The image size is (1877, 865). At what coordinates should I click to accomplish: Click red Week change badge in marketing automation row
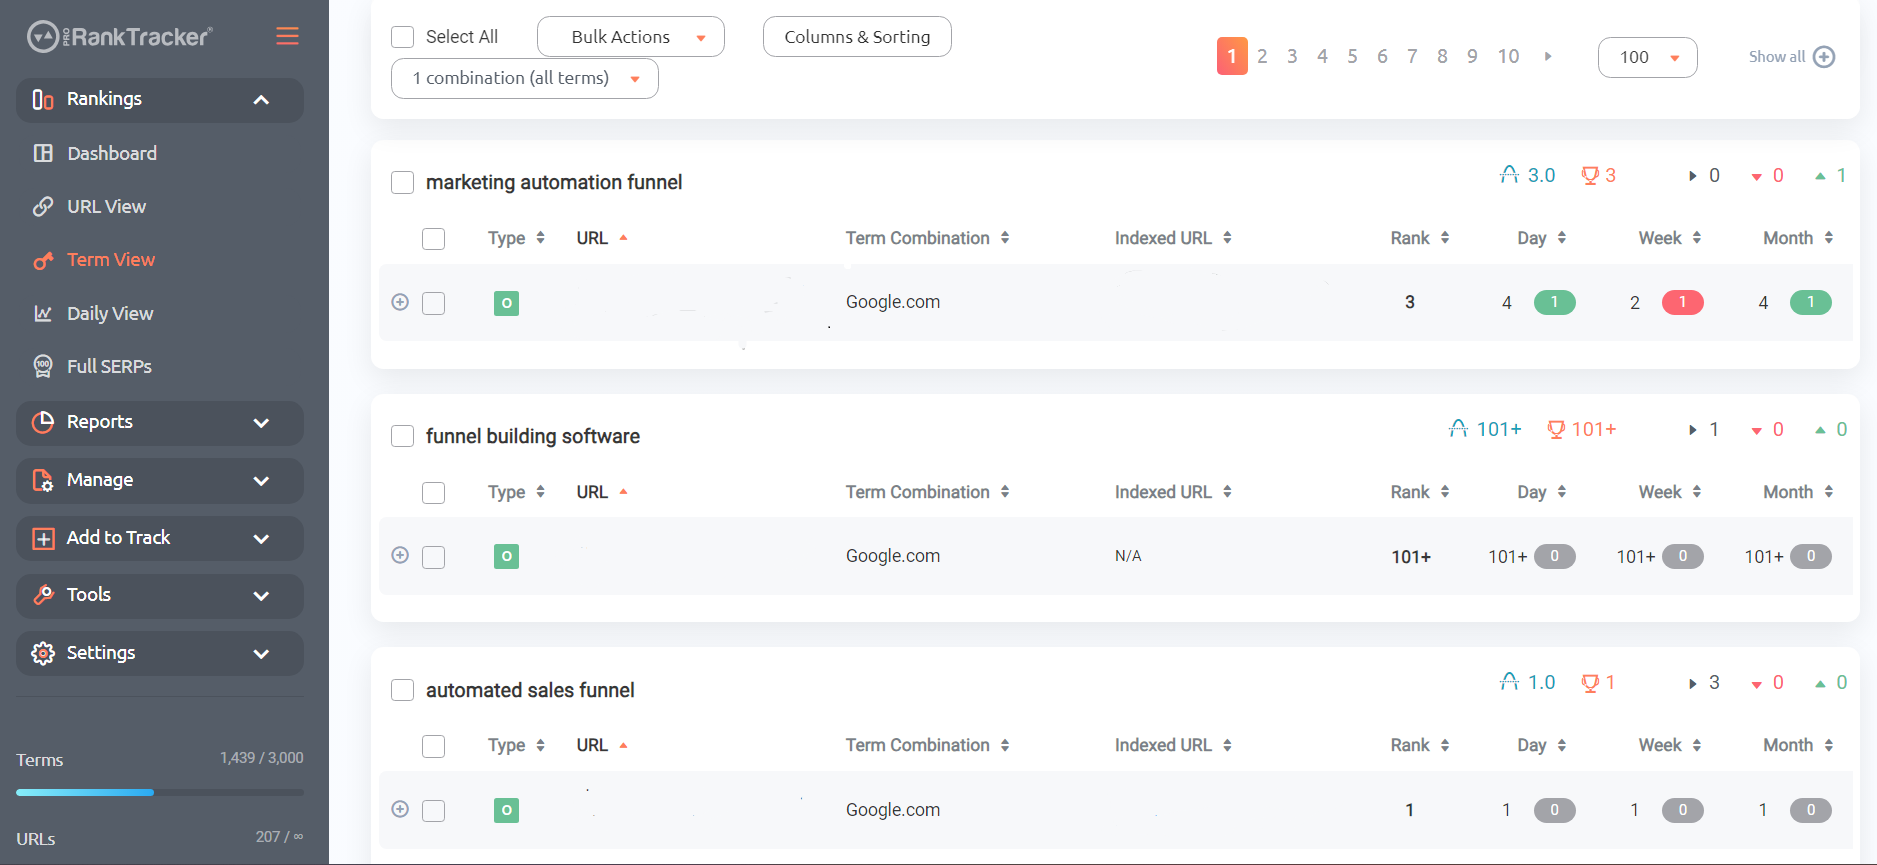tap(1682, 302)
